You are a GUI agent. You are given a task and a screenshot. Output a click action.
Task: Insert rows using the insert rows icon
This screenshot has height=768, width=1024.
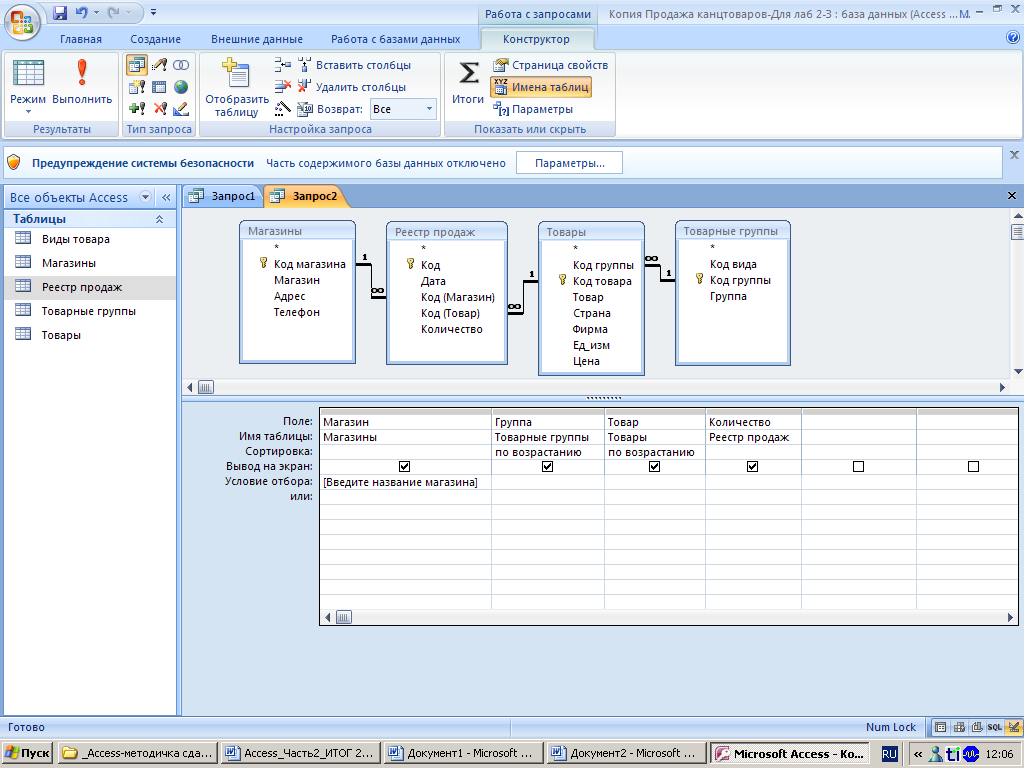click(x=282, y=65)
